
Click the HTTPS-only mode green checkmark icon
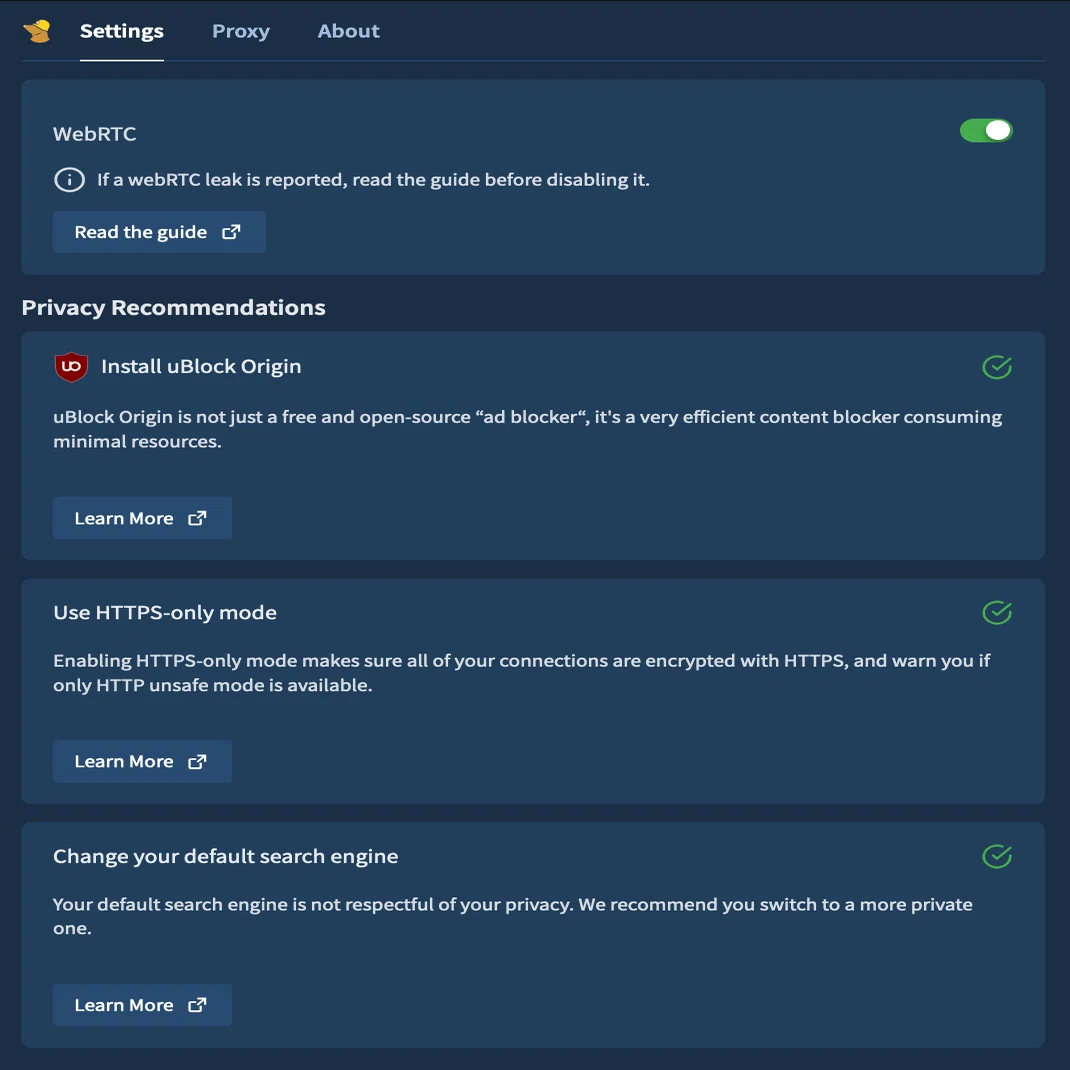click(x=996, y=612)
